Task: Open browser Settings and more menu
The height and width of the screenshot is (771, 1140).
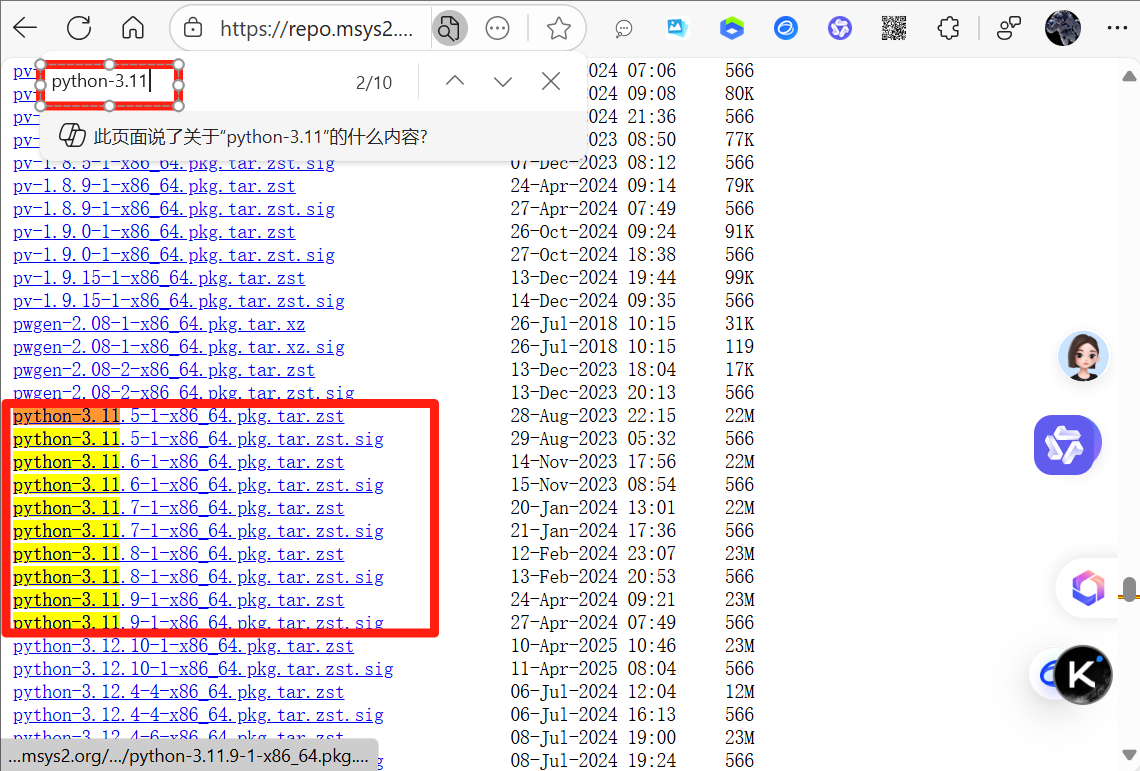Action: (x=1117, y=28)
